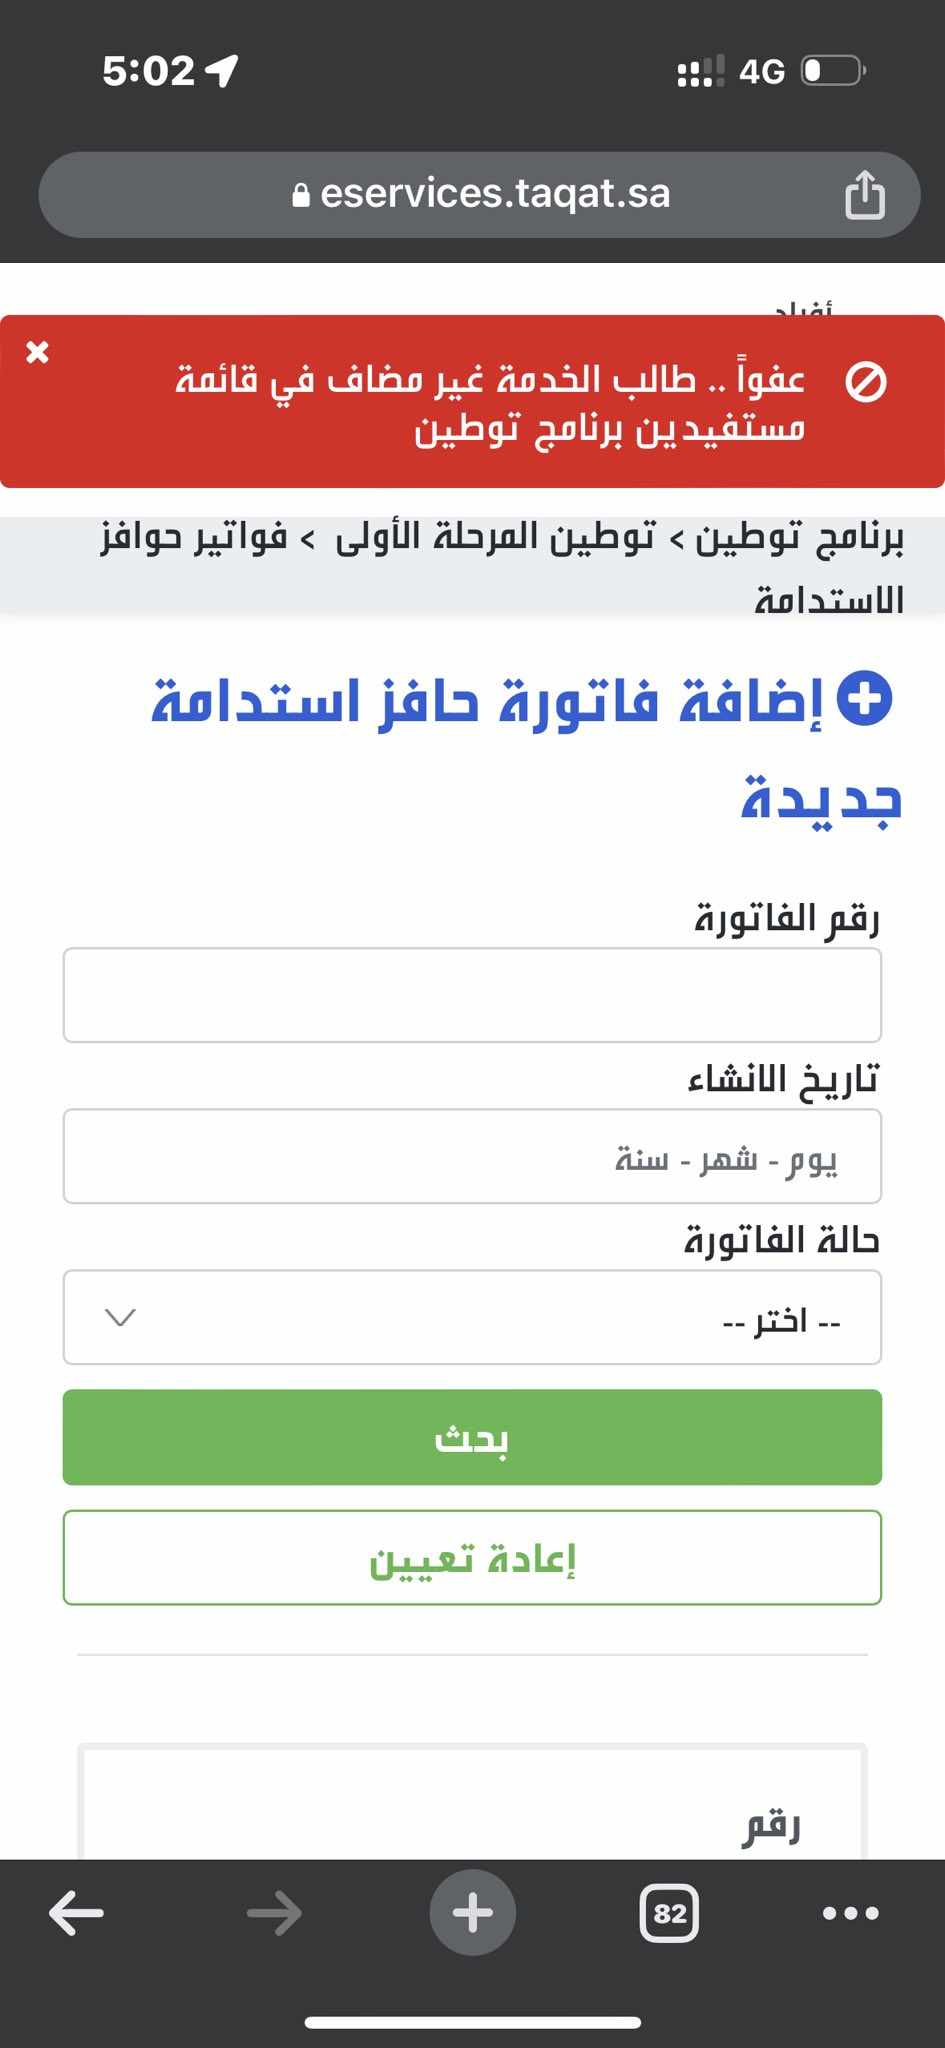Click the إعادة تعيين reset button
The width and height of the screenshot is (945, 2048).
(x=472, y=1558)
